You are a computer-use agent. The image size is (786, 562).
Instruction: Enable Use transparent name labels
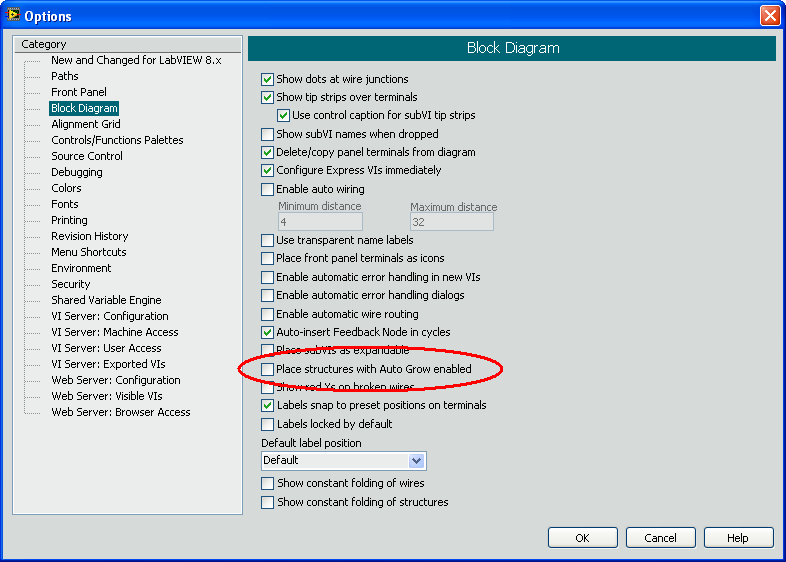[267, 241]
